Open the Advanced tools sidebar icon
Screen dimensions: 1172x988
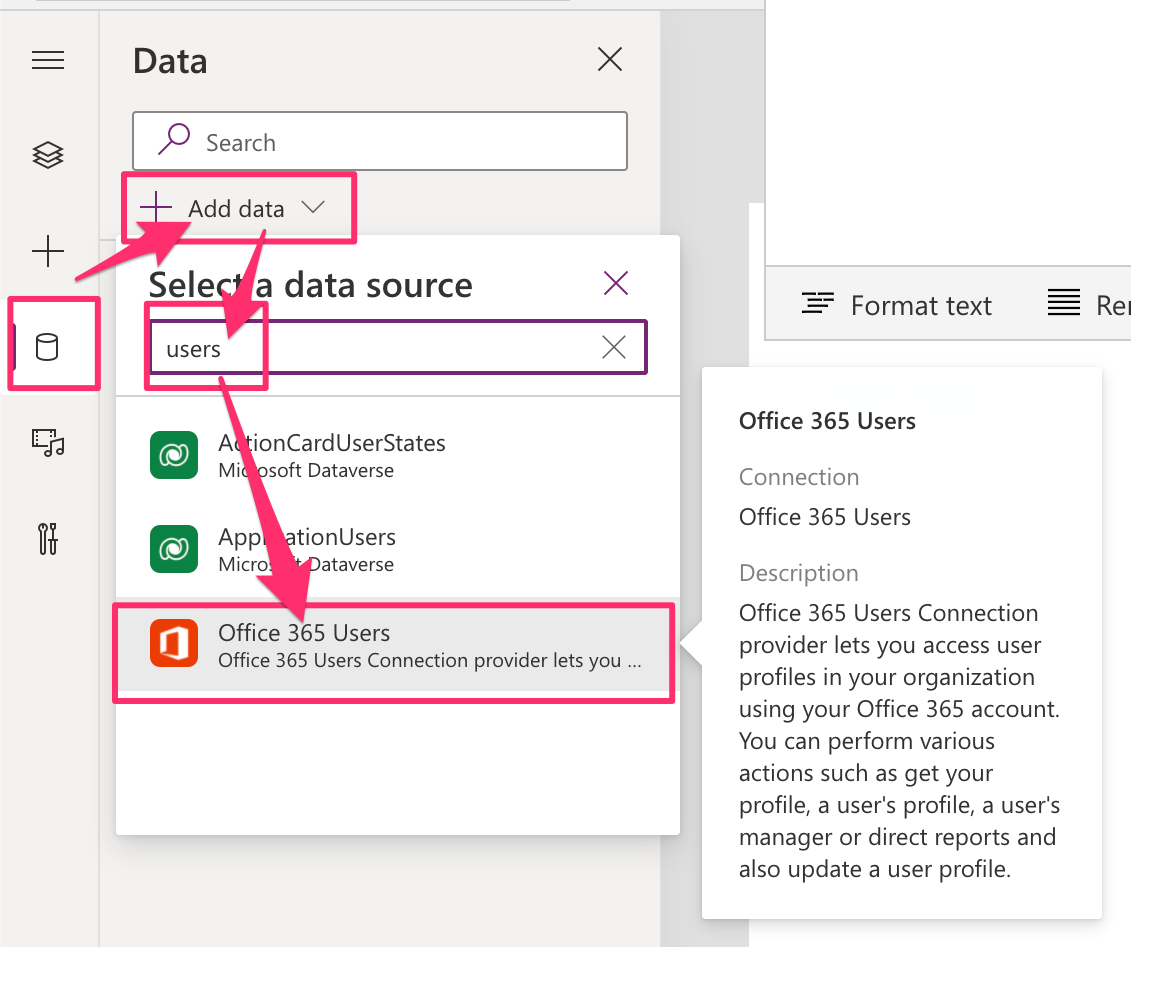[x=48, y=539]
